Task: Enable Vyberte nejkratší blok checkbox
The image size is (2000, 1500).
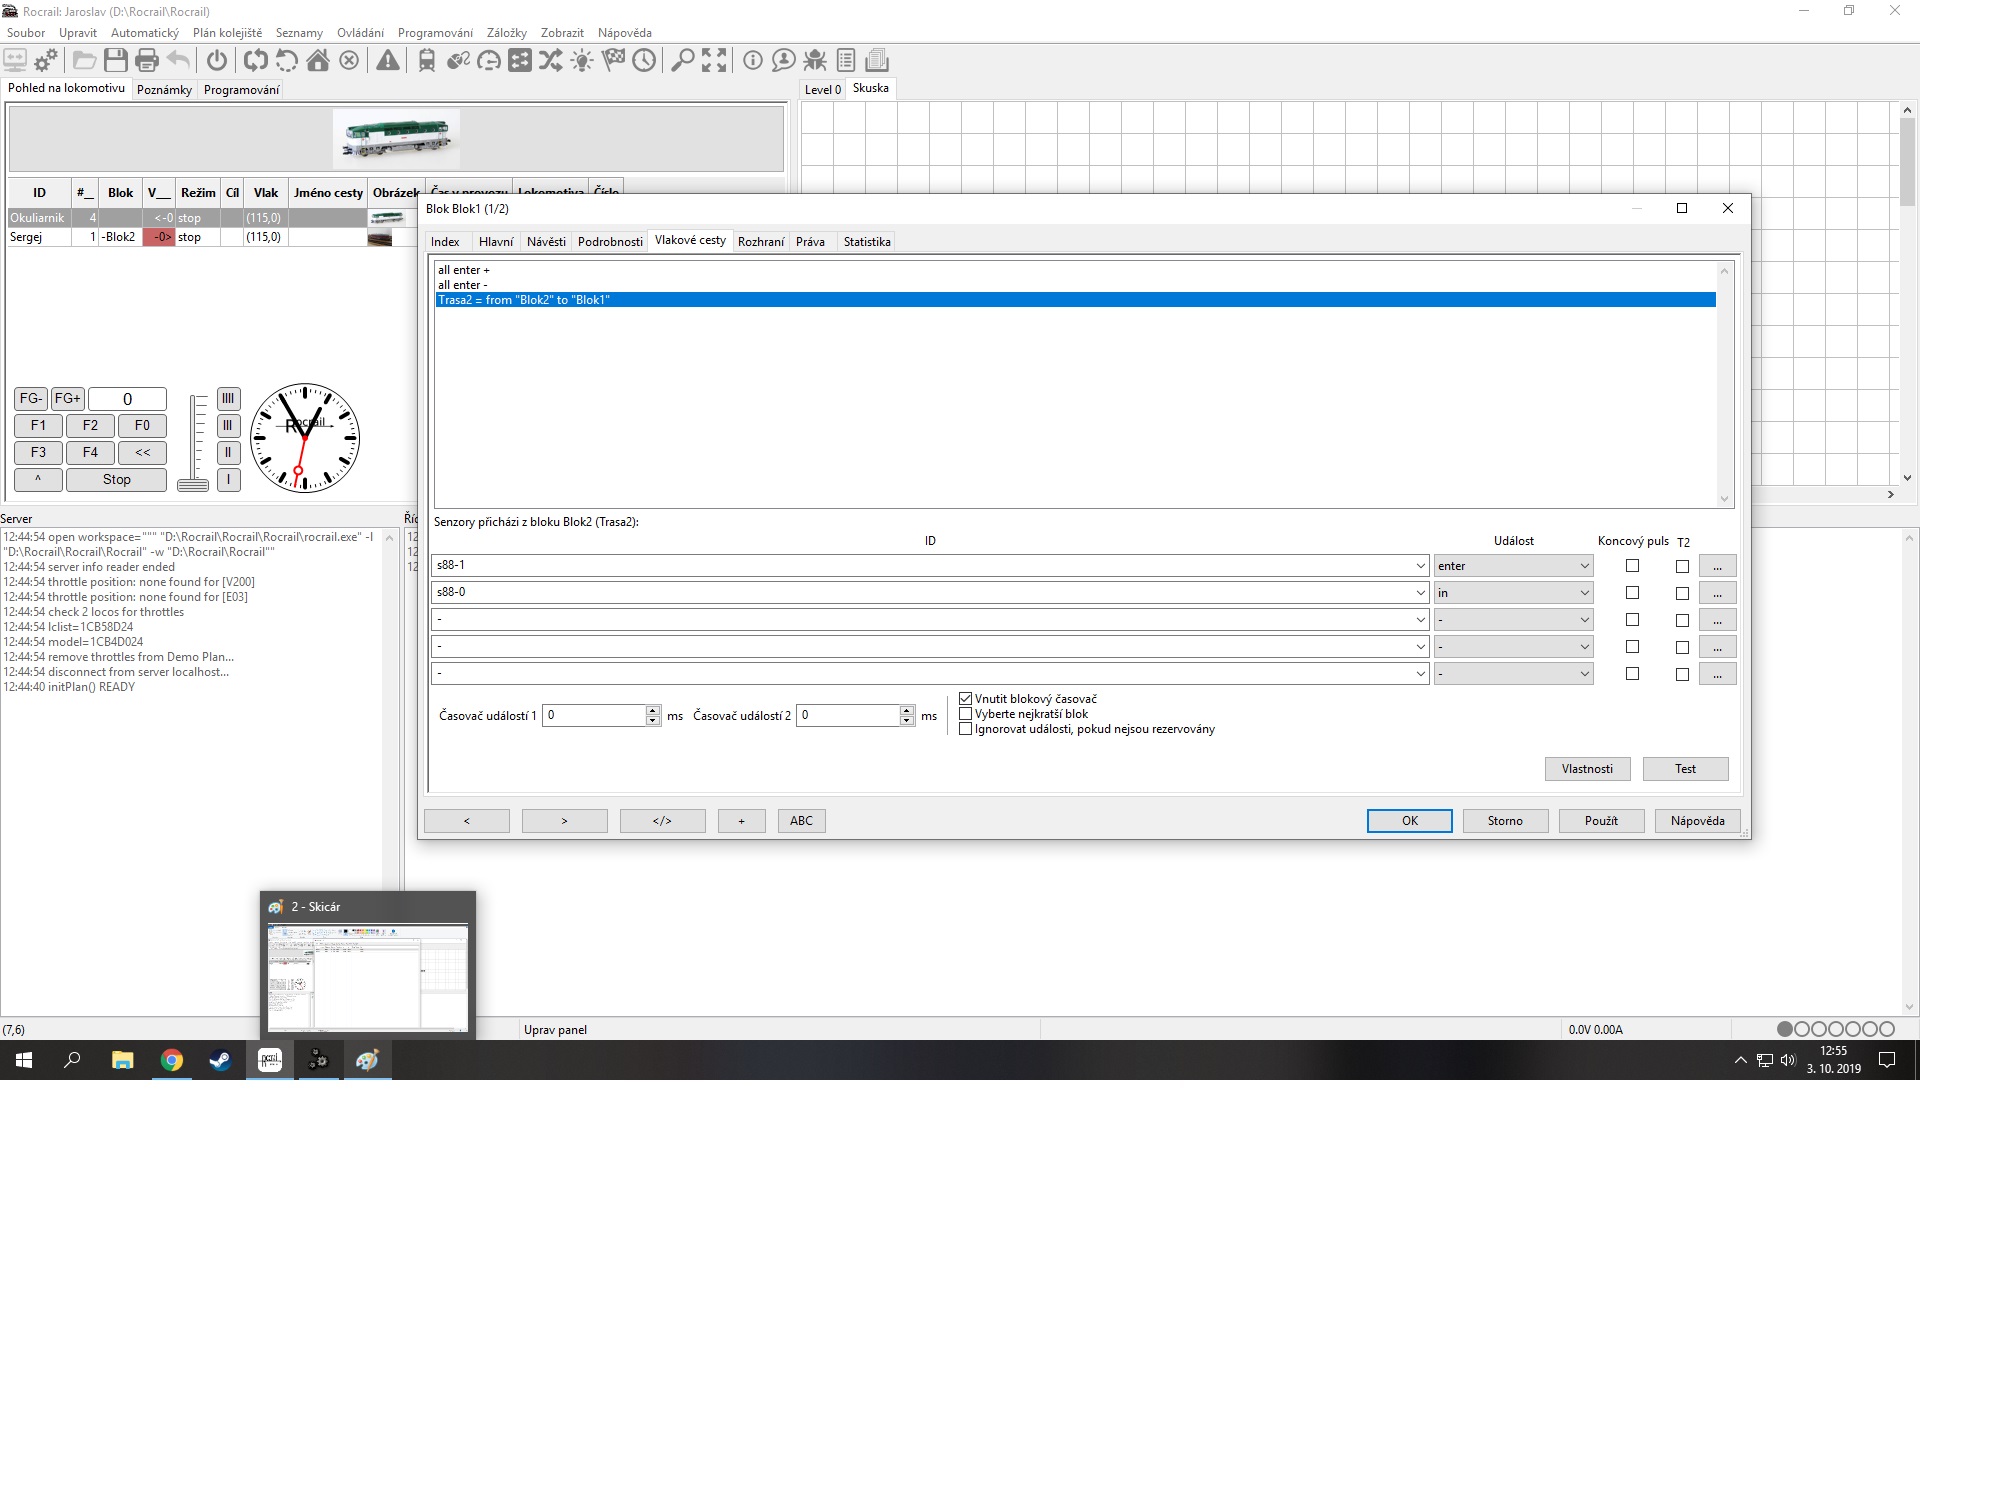Action: [966, 714]
